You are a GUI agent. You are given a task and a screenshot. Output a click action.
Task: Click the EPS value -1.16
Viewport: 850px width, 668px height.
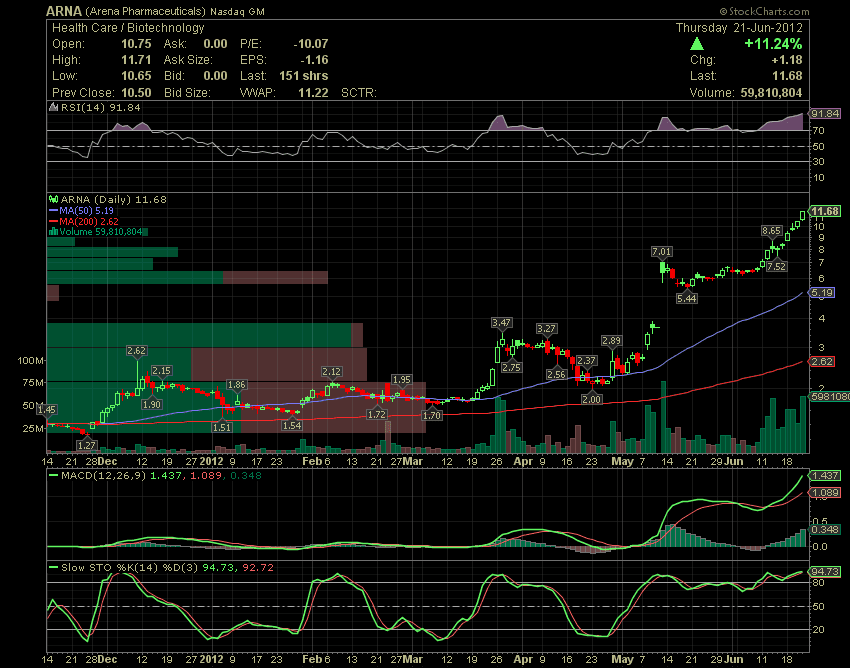314,60
